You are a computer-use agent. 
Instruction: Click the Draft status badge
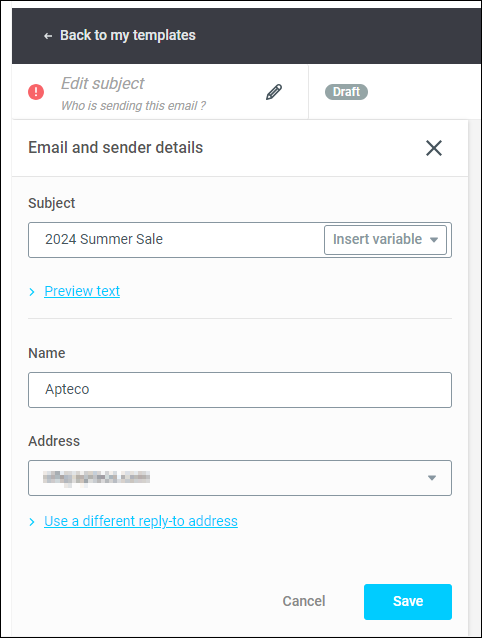[346, 92]
